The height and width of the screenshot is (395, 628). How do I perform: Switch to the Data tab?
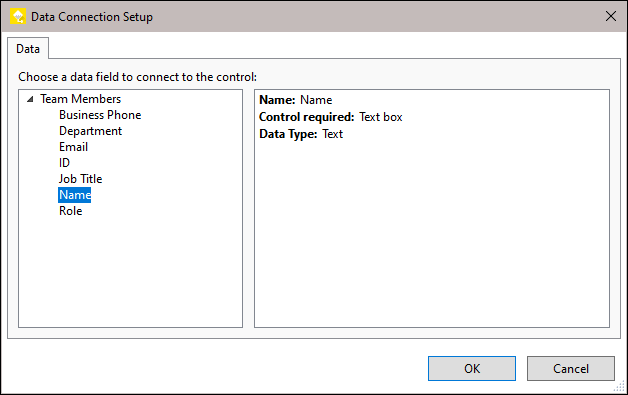tap(28, 49)
